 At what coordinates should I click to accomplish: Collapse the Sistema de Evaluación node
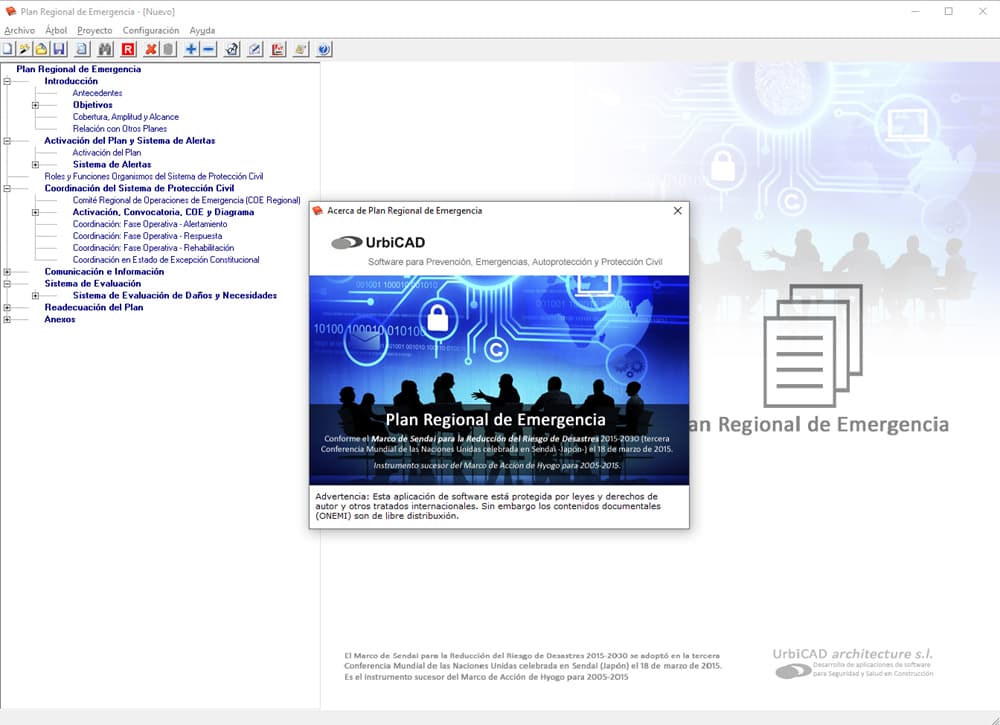pos(7,284)
